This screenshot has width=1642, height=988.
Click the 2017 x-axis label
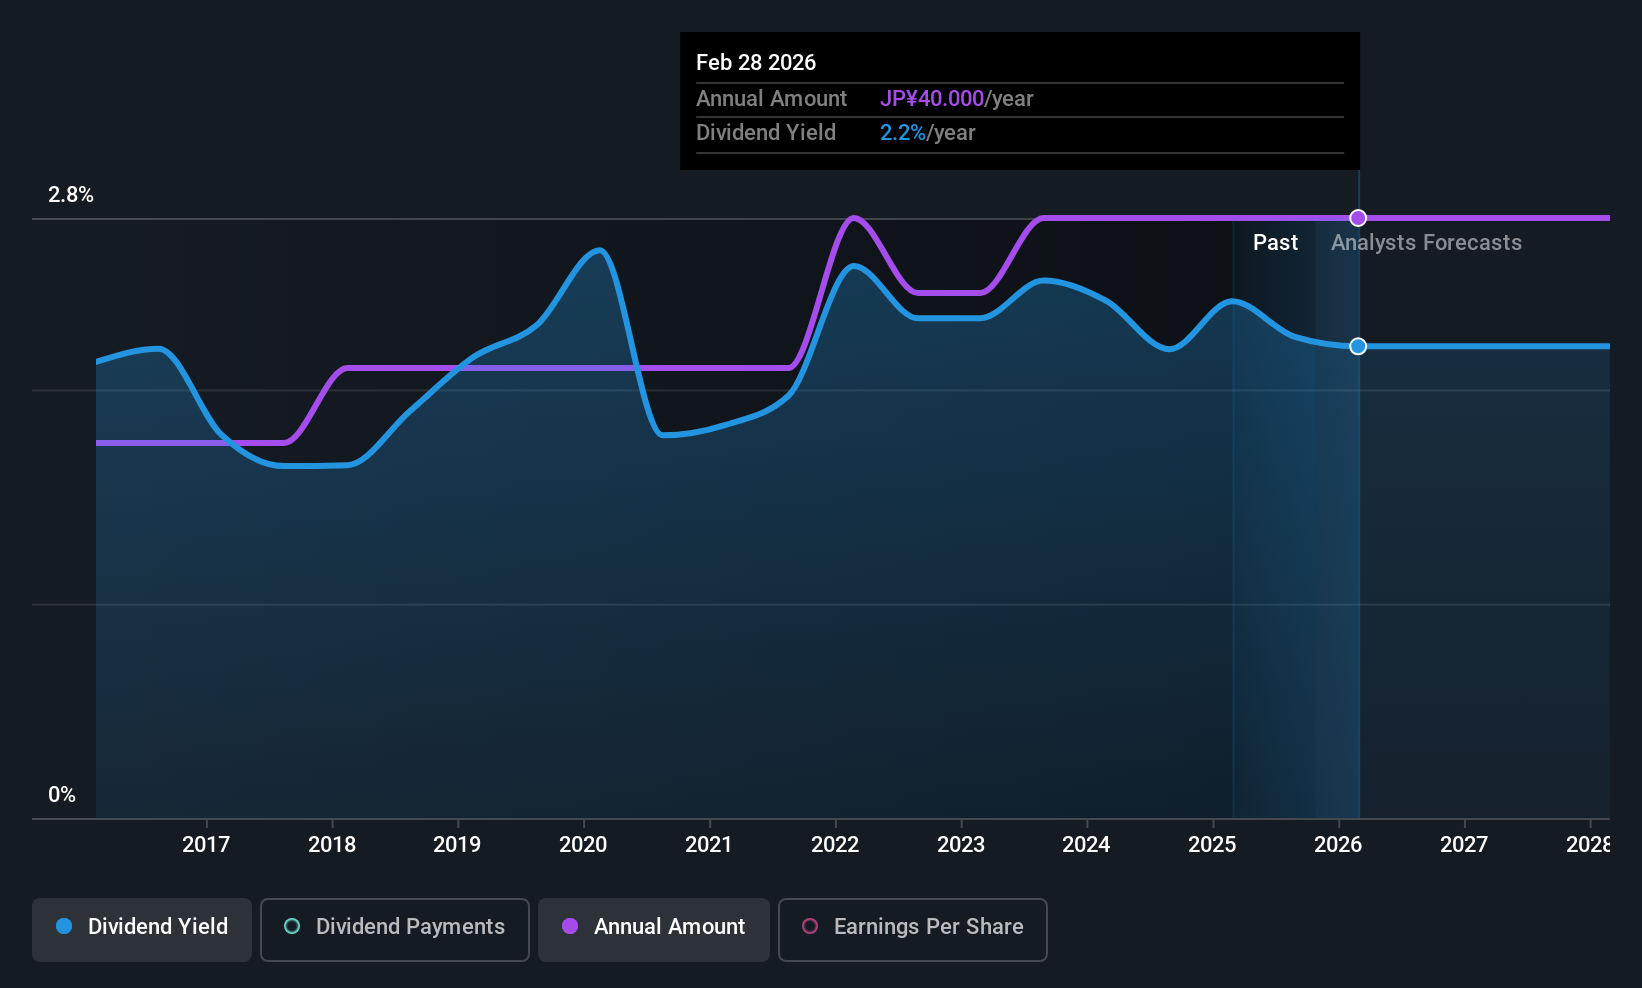point(206,845)
